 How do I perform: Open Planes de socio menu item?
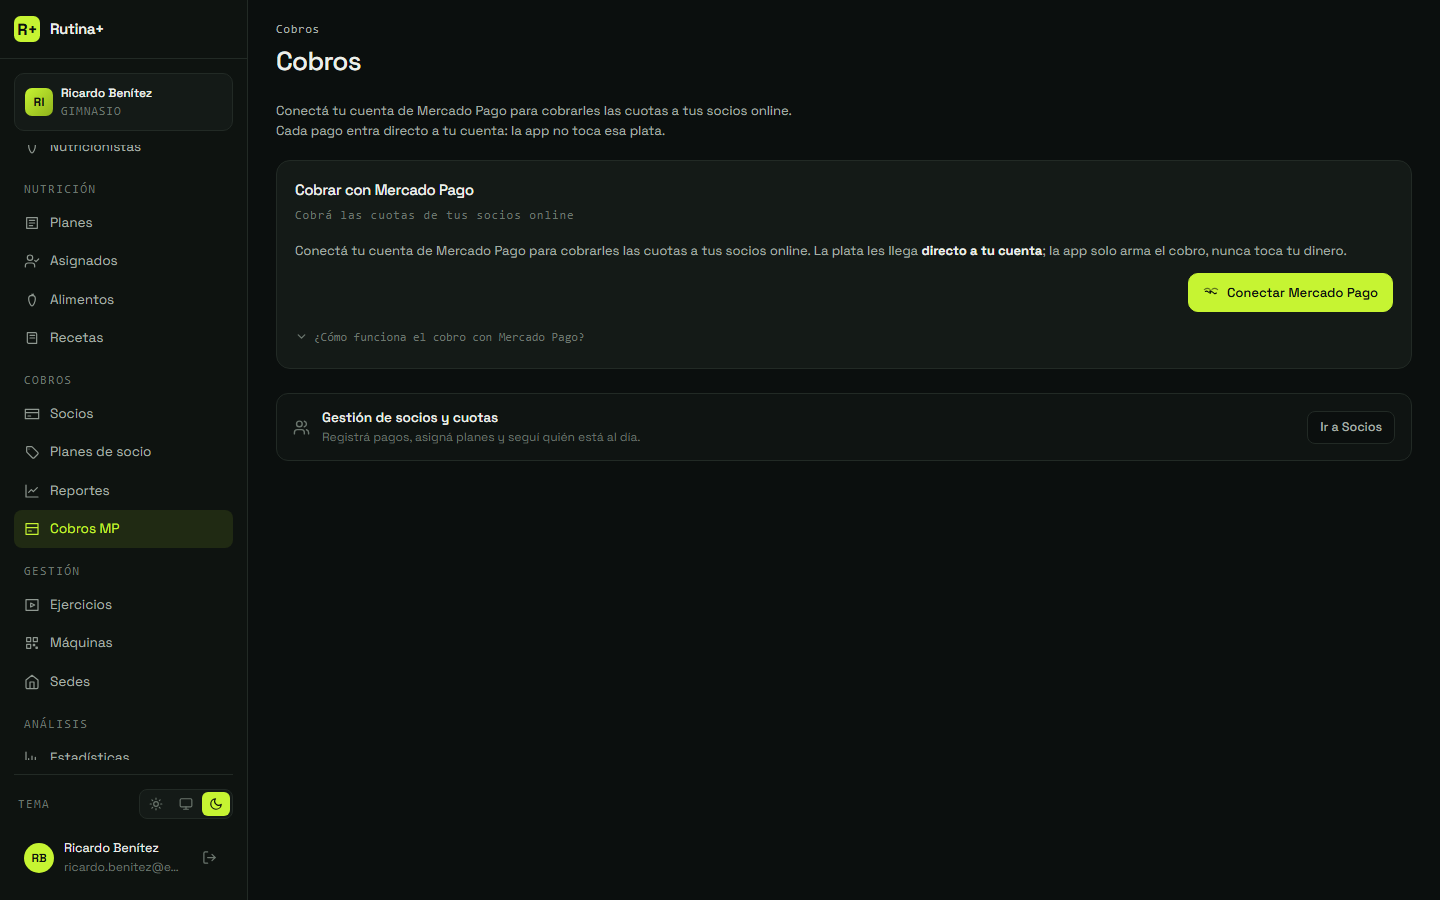click(x=123, y=452)
